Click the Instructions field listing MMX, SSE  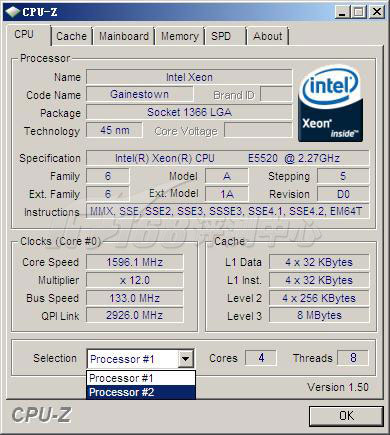pos(228,211)
